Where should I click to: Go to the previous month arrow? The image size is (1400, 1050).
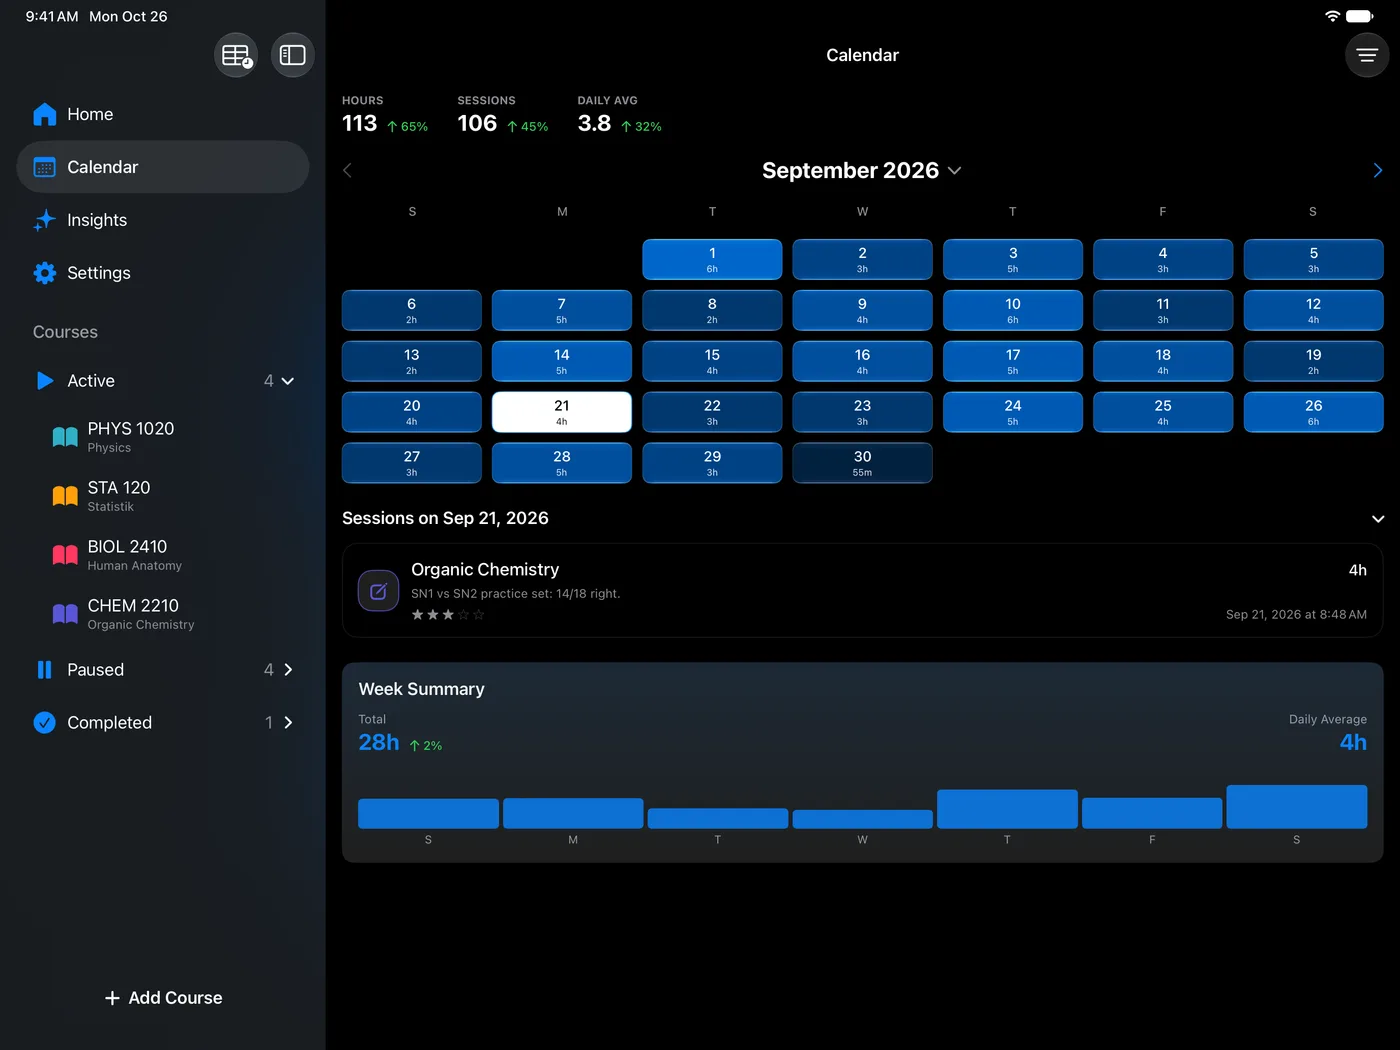click(x=348, y=170)
